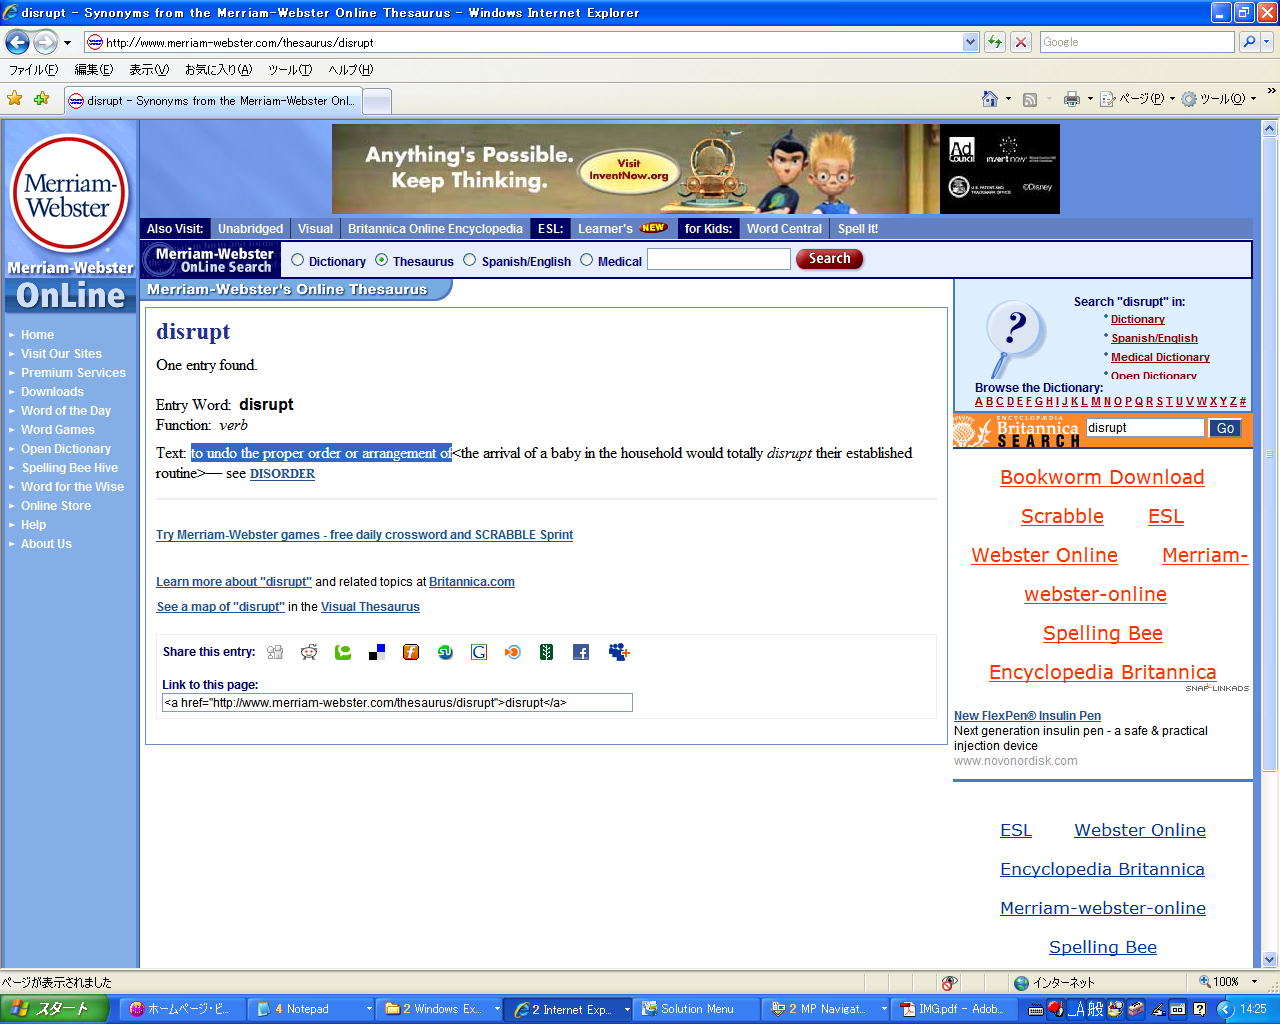Select the Medical radio button

(x=587, y=260)
